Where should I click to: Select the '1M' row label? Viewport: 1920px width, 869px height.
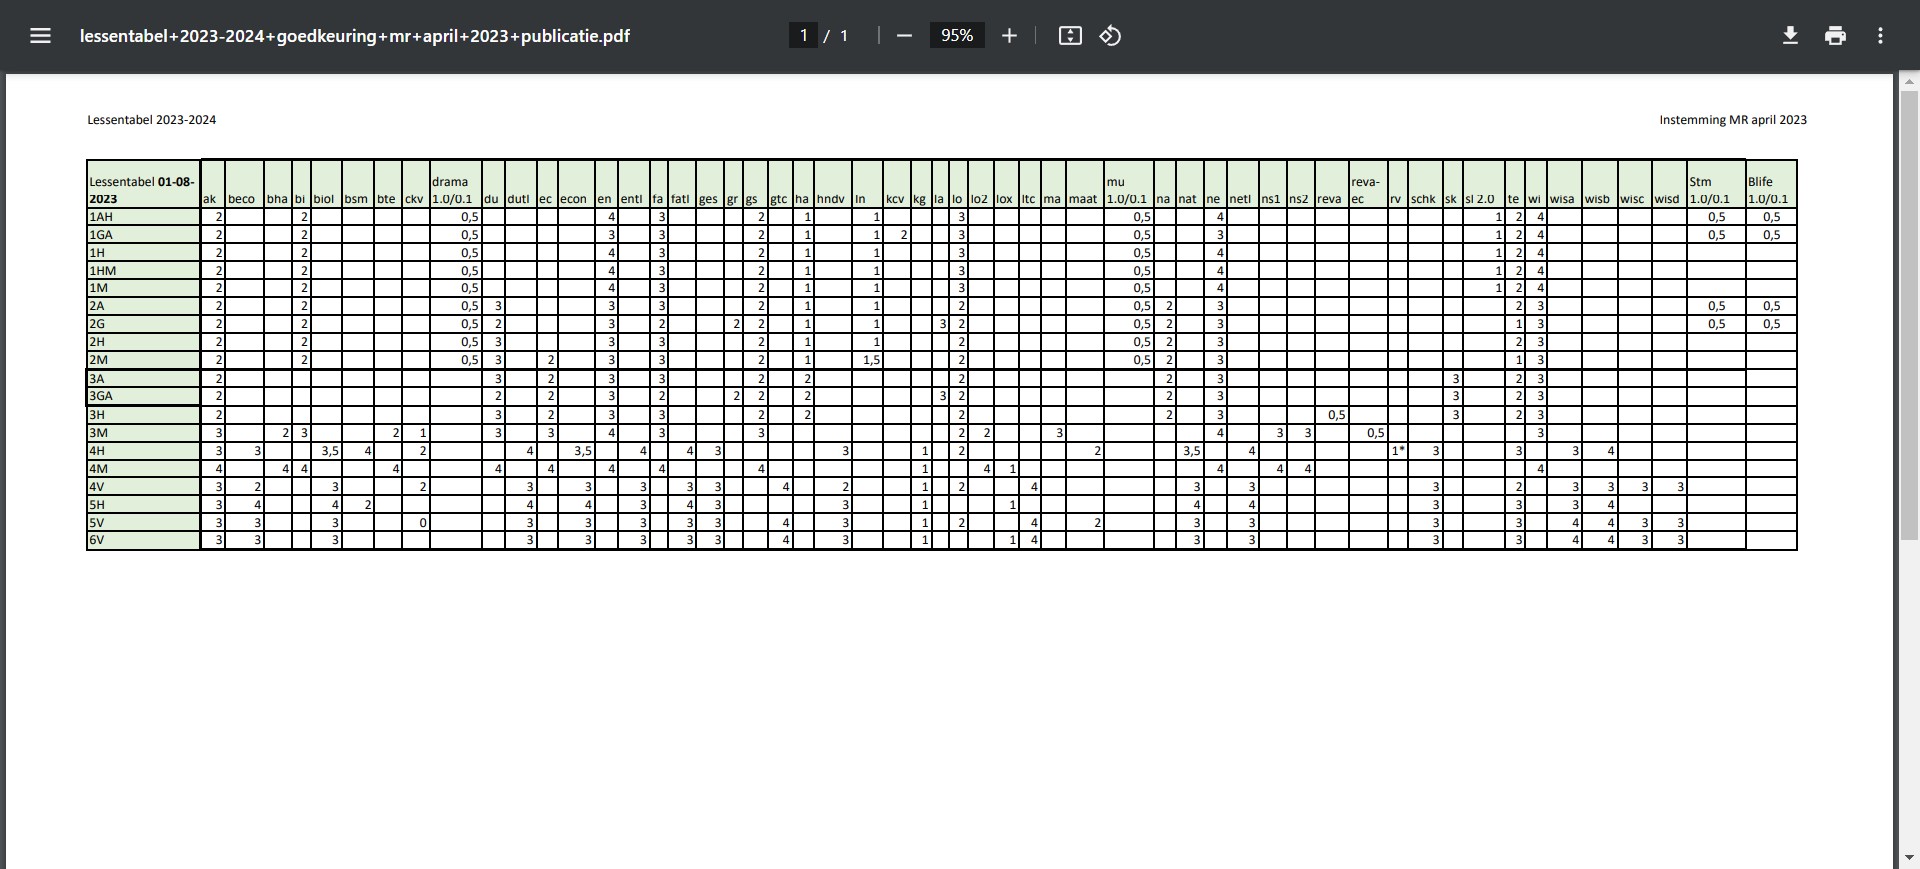coord(144,288)
